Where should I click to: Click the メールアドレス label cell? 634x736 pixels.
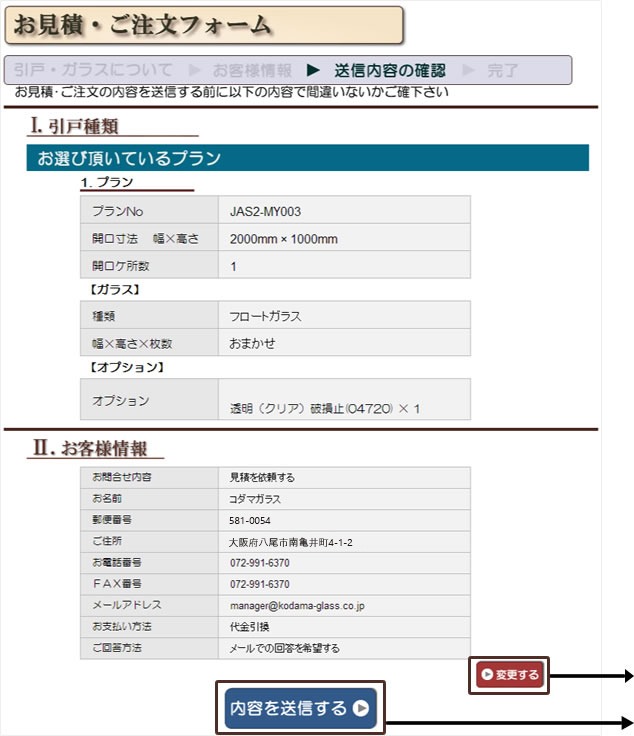point(149,605)
